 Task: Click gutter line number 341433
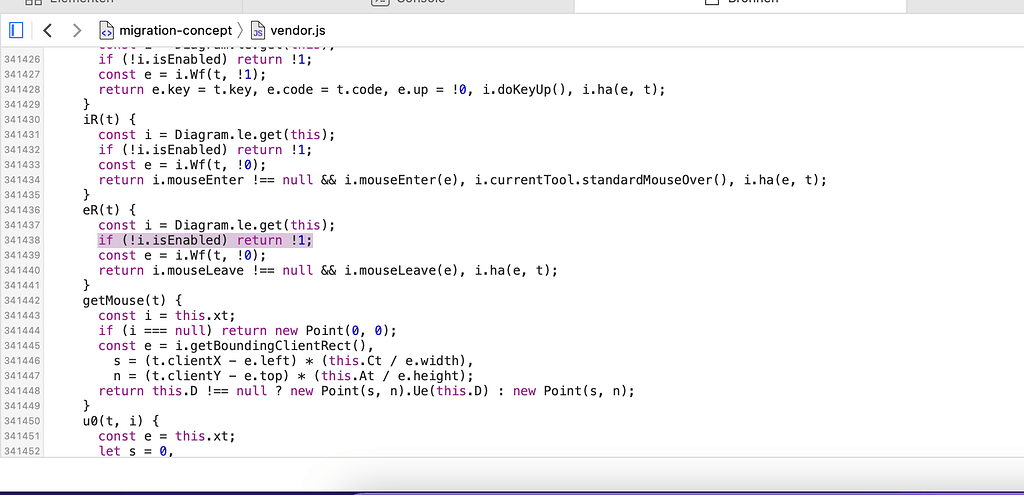click(x=22, y=165)
